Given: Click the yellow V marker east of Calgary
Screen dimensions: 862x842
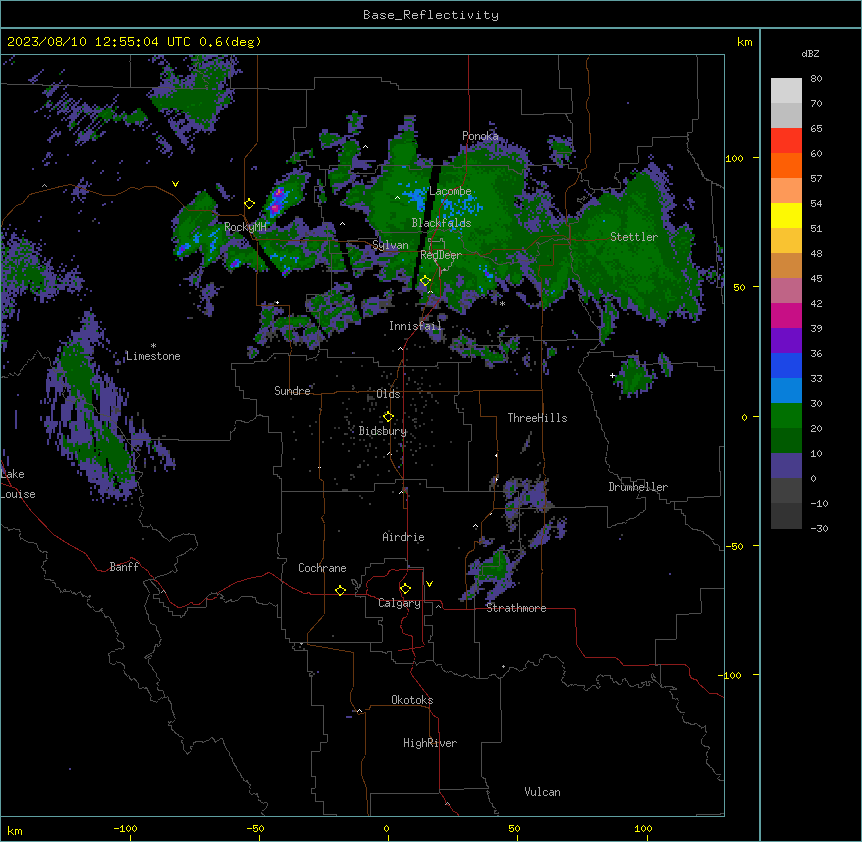Looking at the screenshot, I should click(x=429, y=584).
